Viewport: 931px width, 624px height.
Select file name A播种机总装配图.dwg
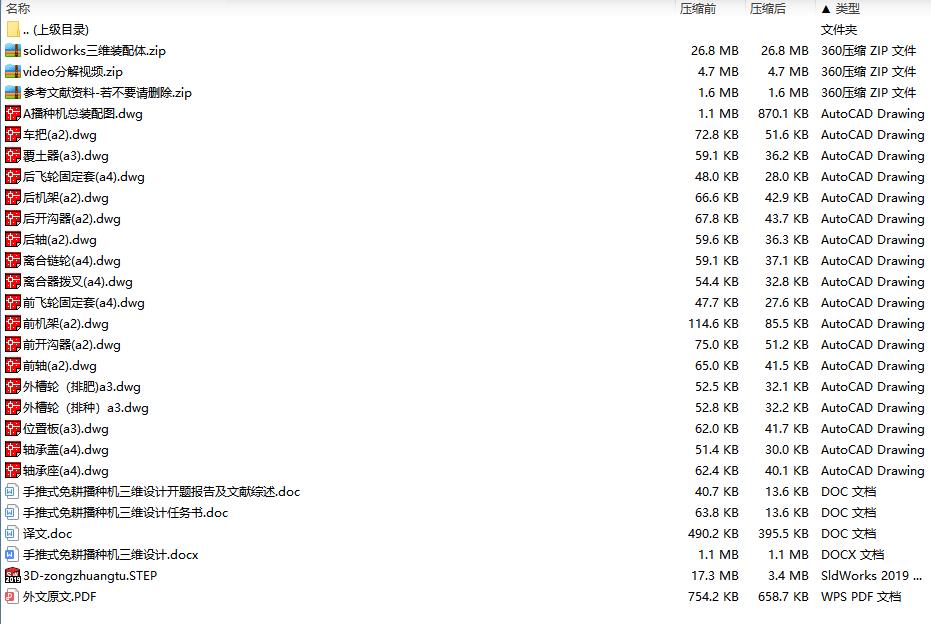coord(83,113)
